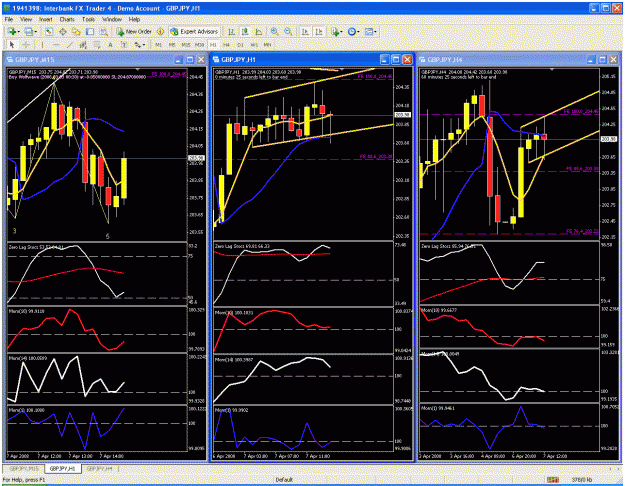This screenshot has width=625, height=486.
Task: Expand the Periods dropdown arrow
Action: 358,32
